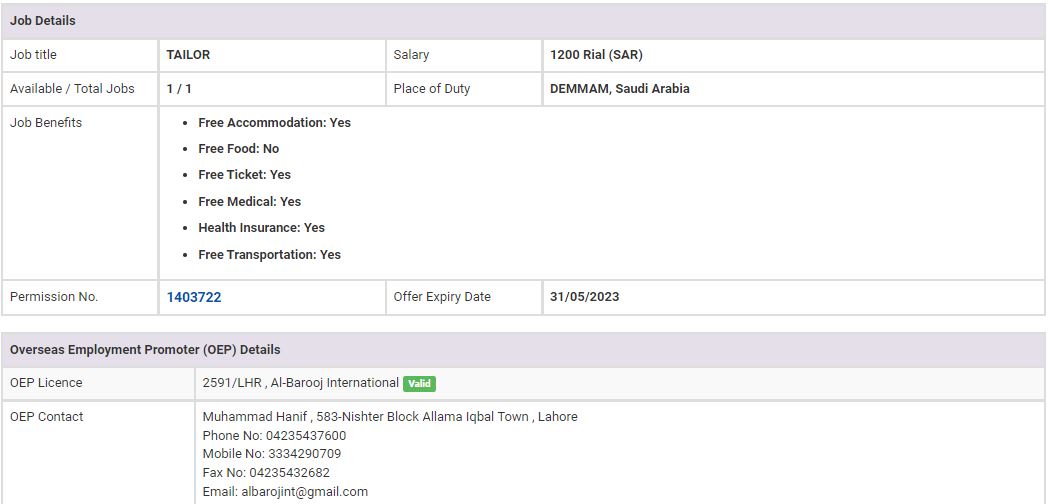Click the Available / Total Jobs value 1 / 1
Image resolution: width=1048 pixels, height=504 pixels.
click(x=179, y=89)
